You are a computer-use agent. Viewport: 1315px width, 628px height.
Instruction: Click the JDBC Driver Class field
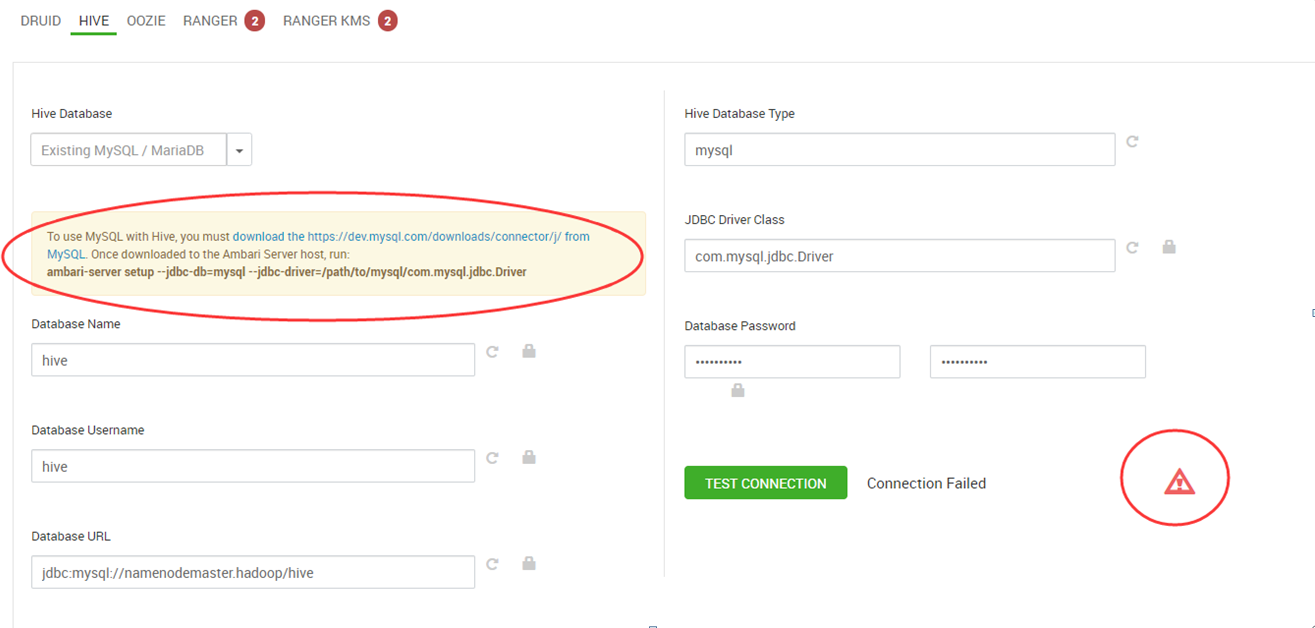(900, 256)
